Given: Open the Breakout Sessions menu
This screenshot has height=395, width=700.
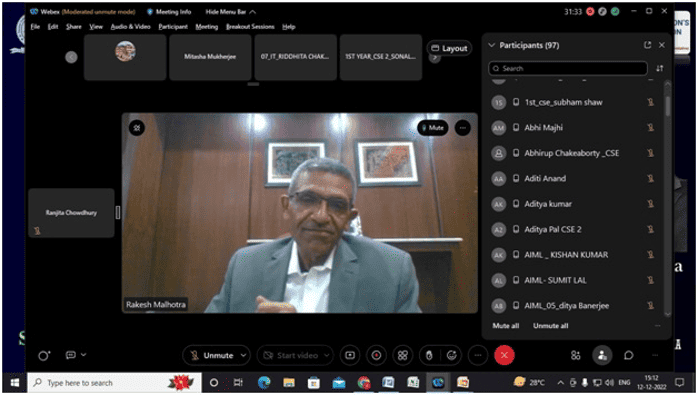Looking at the screenshot, I should (250, 27).
